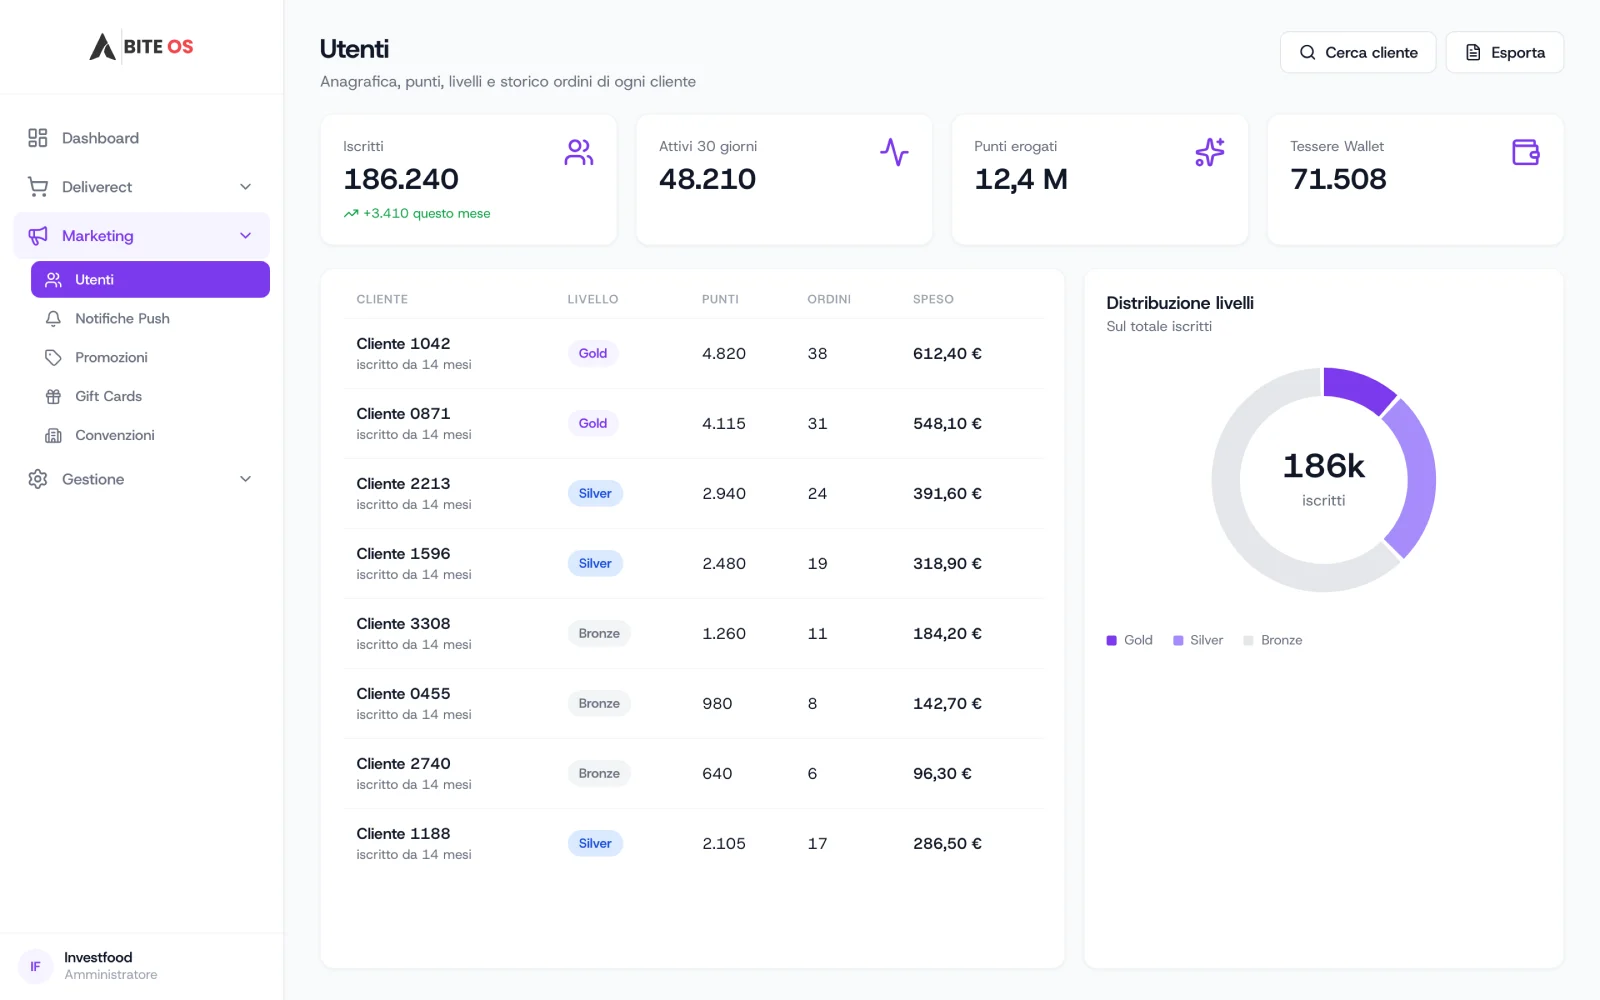Click the activity pulse icon on Attivi card
The width and height of the screenshot is (1600, 1000).
point(894,152)
